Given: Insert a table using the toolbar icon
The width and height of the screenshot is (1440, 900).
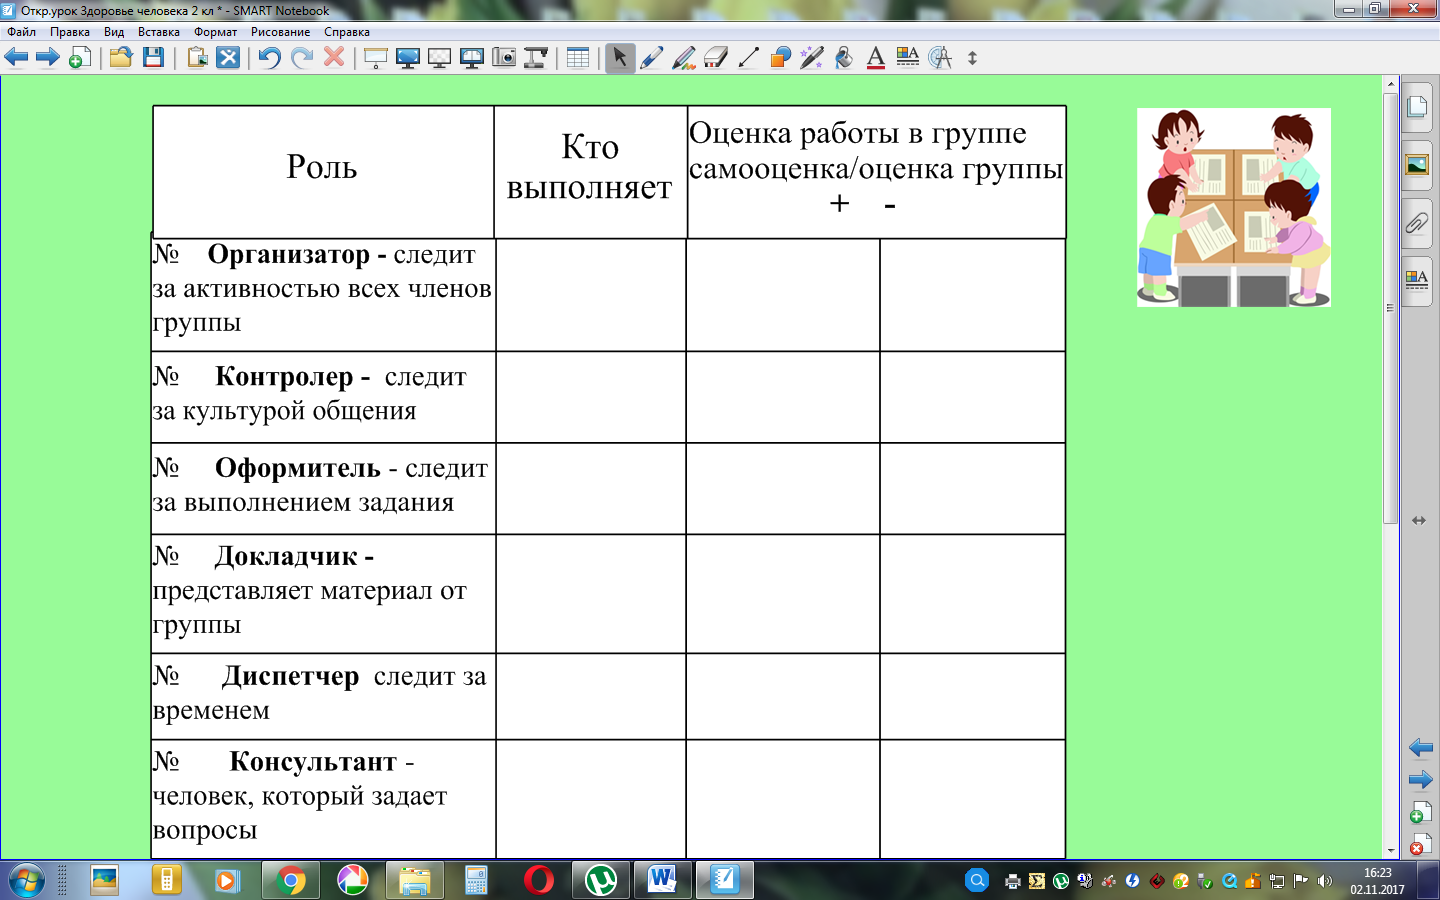Looking at the screenshot, I should 578,58.
